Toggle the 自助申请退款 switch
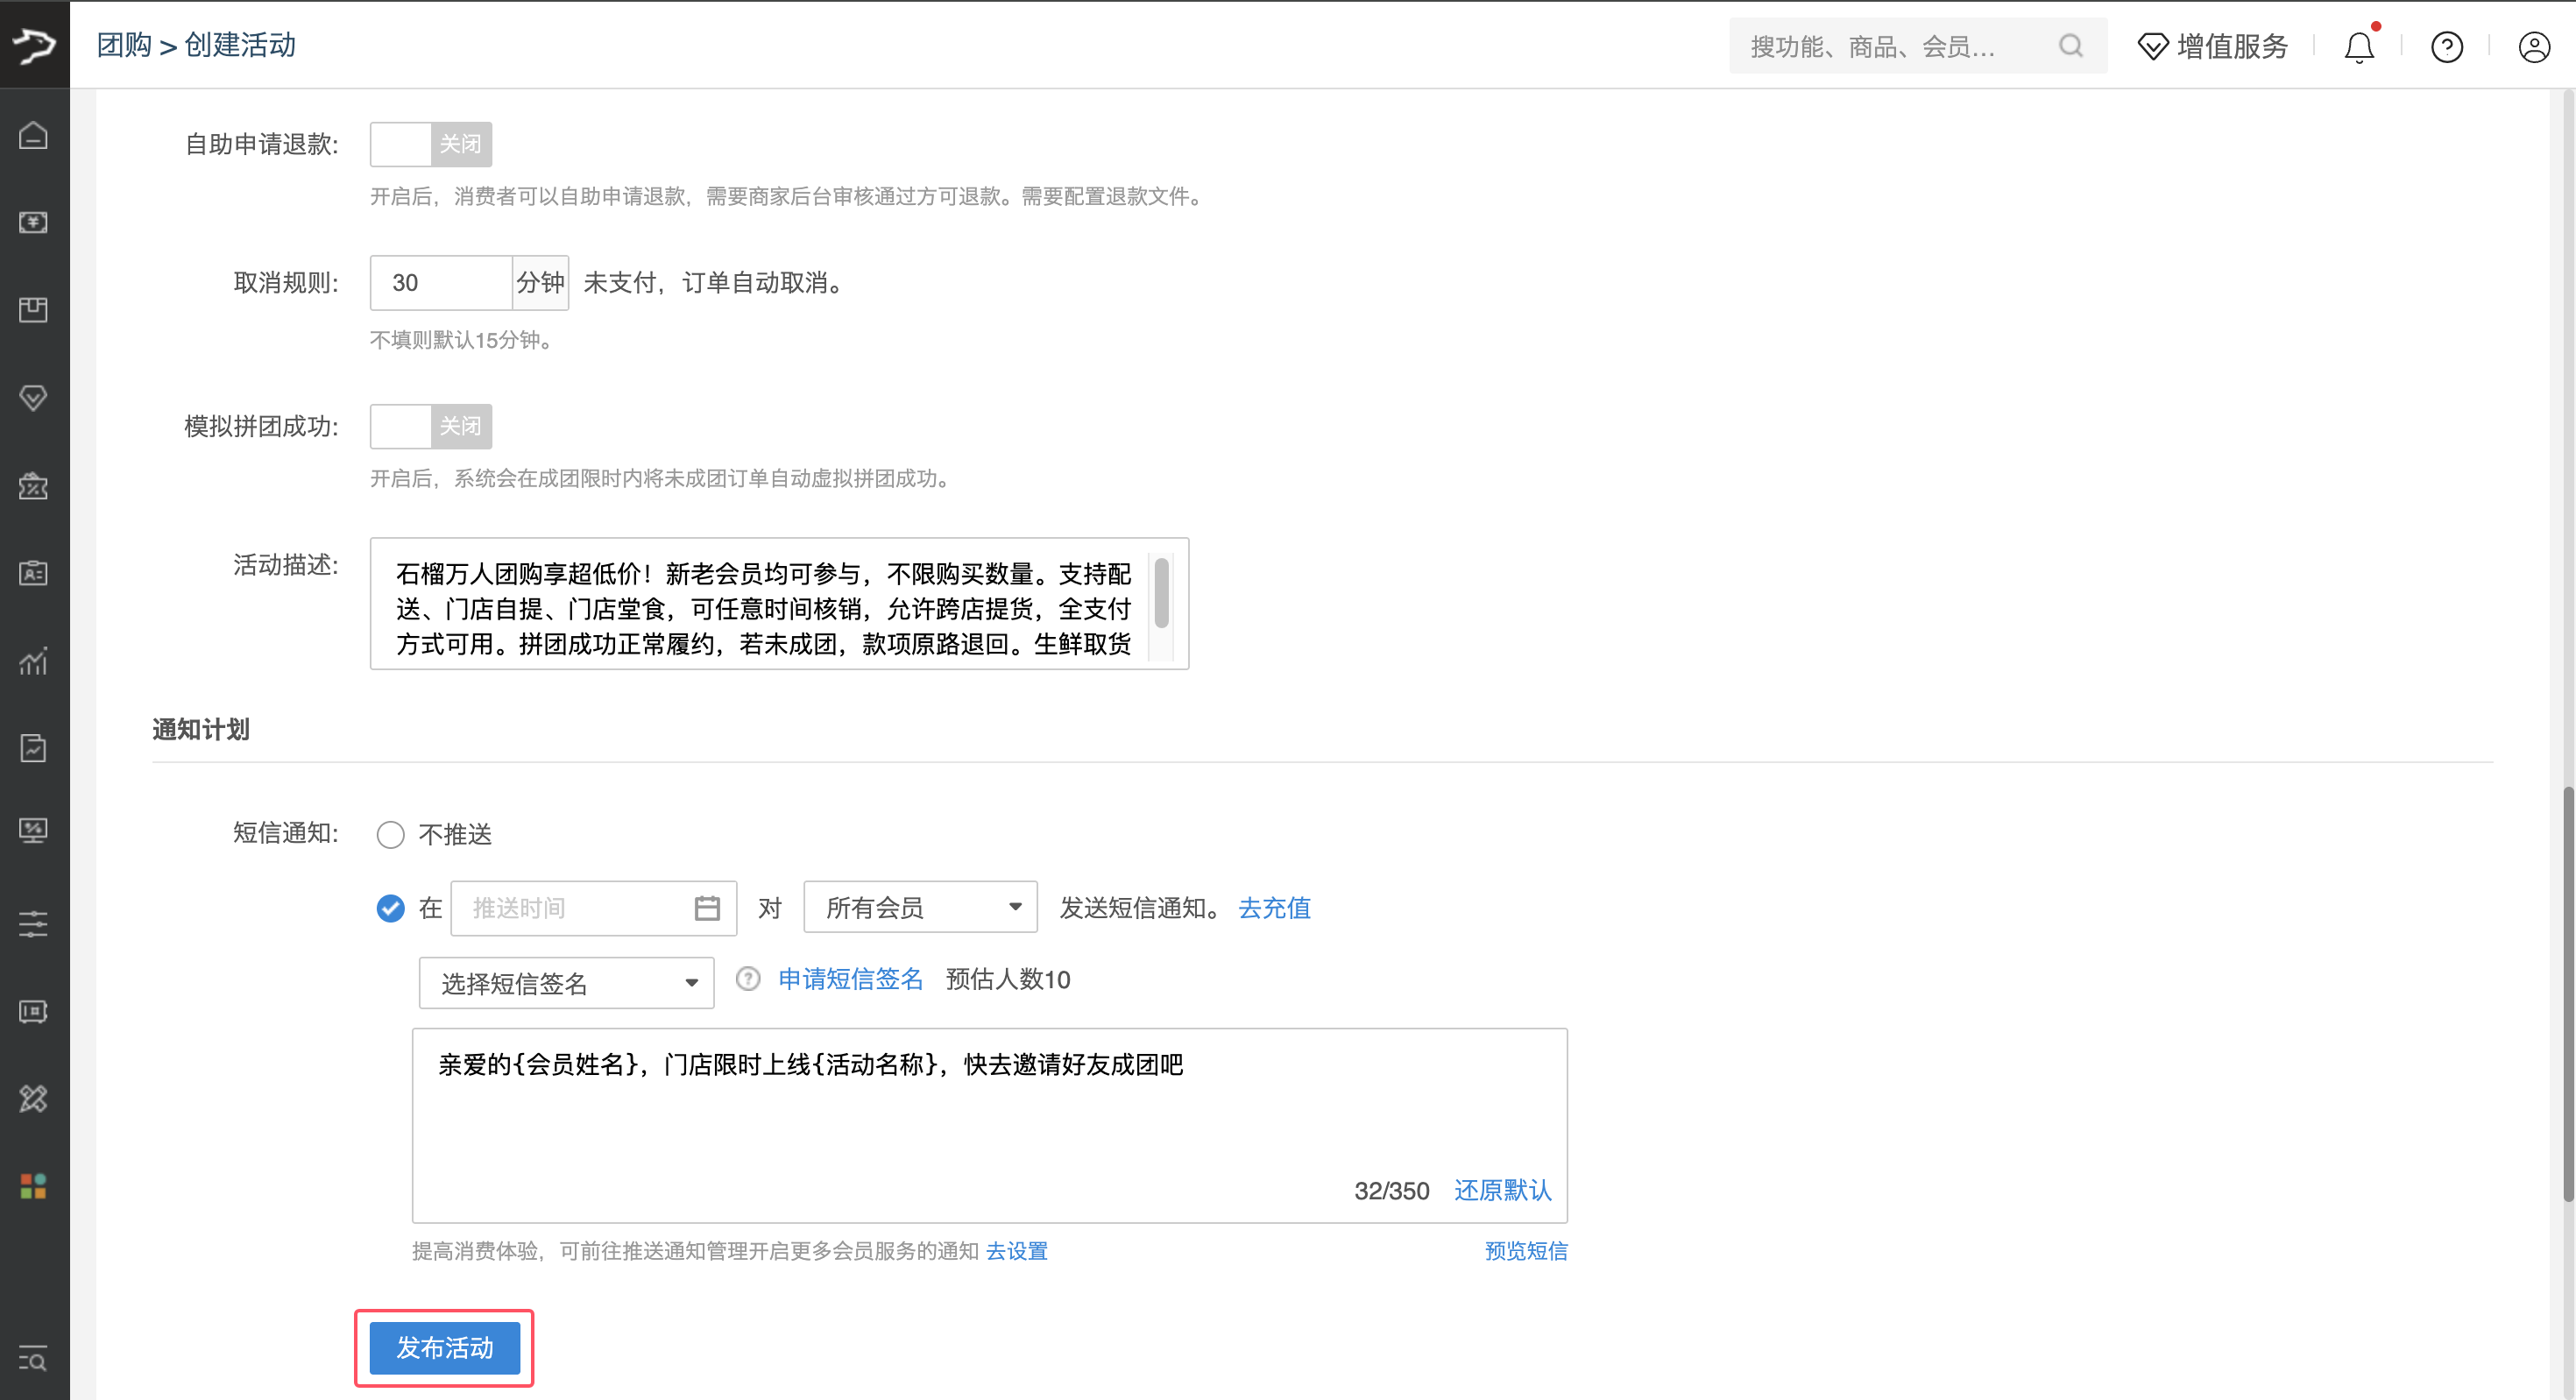Viewport: 2576px width, 1400px height. point(431,144)
